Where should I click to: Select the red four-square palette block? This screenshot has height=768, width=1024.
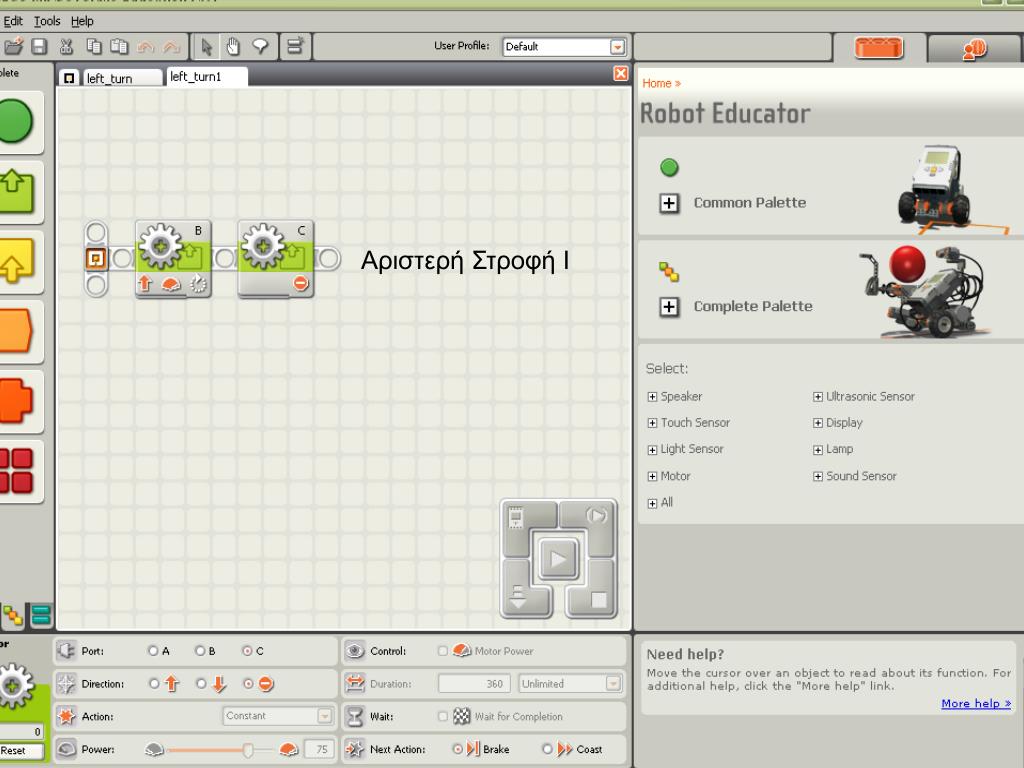pyautogui.click(x=16, y=470)
